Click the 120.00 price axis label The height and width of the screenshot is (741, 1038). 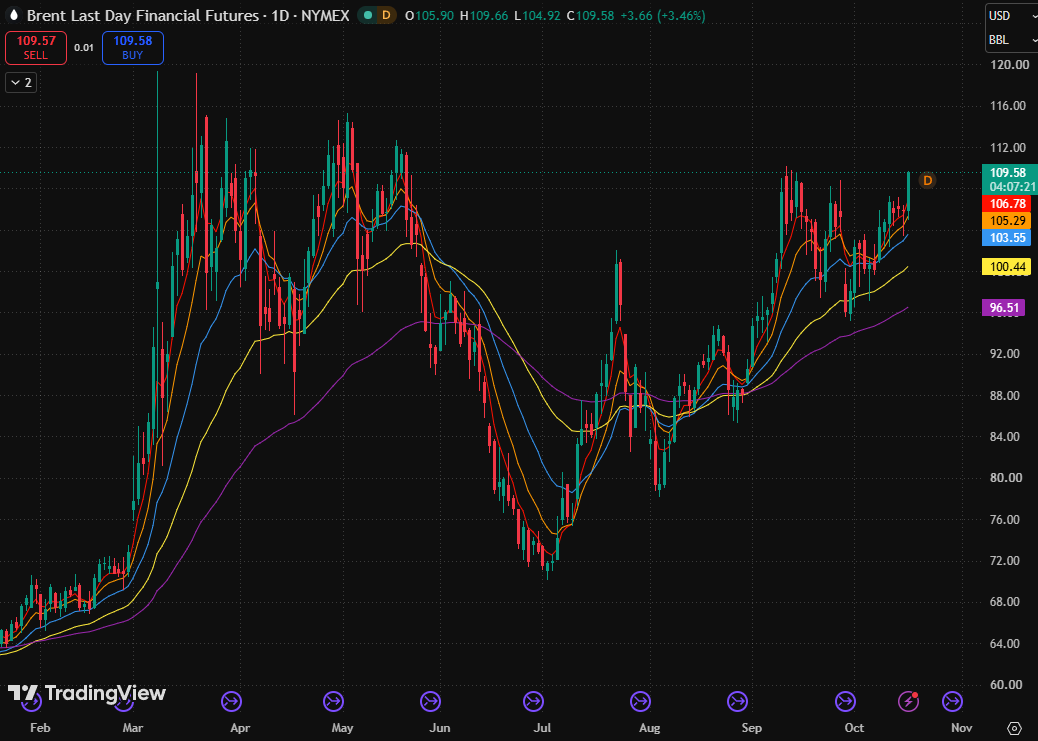(x=1010, y=65)
